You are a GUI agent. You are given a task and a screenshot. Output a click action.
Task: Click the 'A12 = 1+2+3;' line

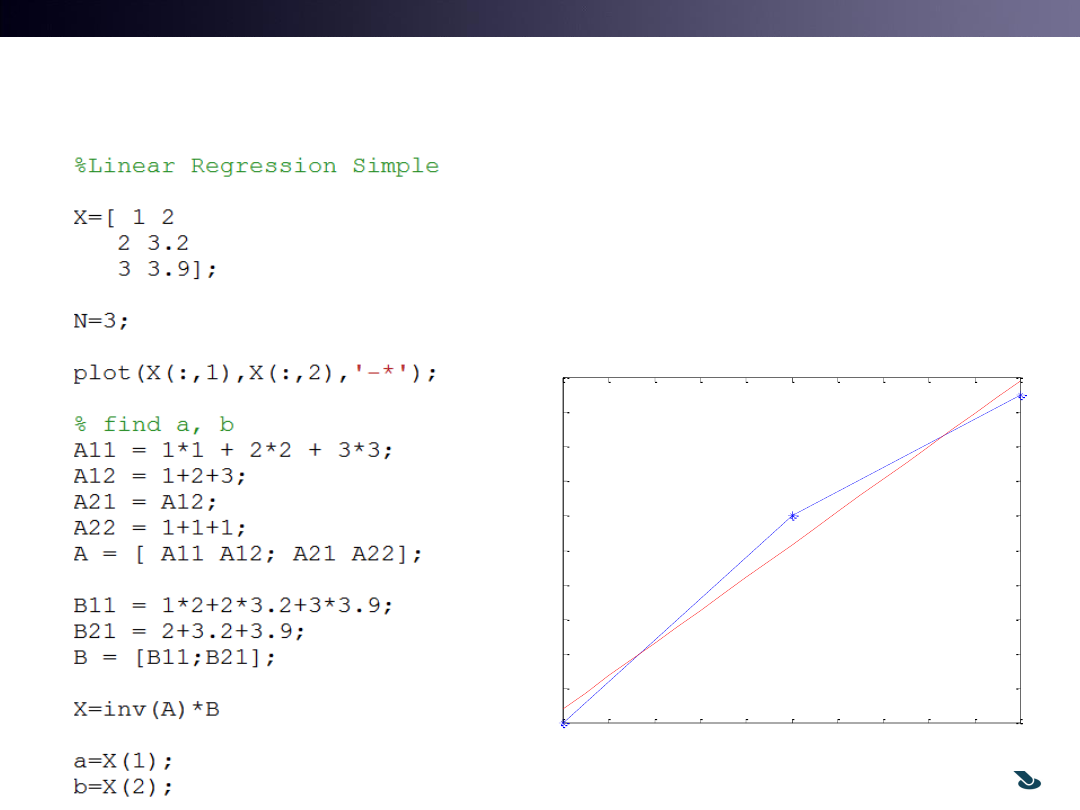pyautogui.click(x=160, y=477)
